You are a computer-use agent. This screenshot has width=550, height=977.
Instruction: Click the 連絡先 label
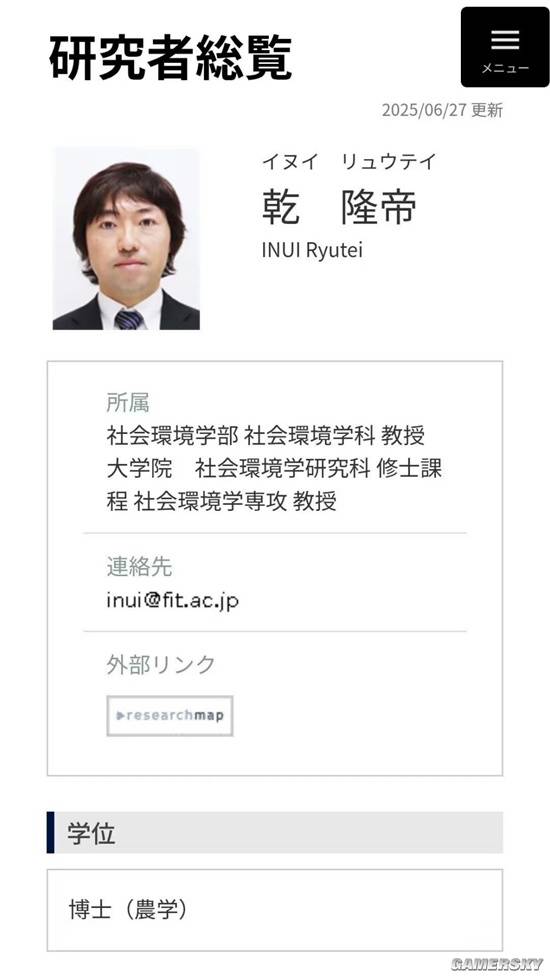coord(139,566)
